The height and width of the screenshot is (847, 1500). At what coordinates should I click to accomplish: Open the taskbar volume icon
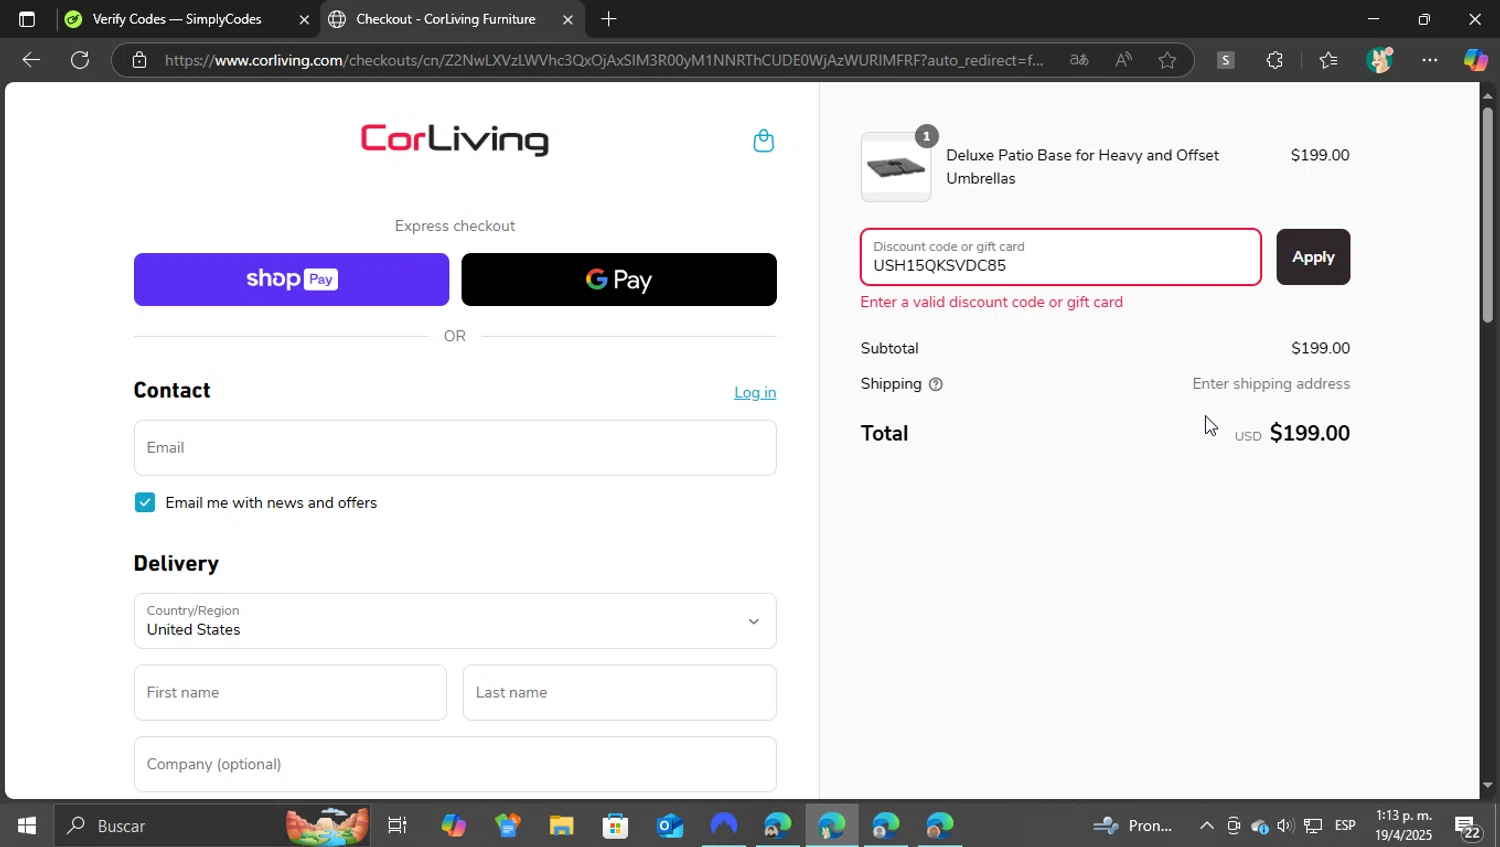(x=1285, y=826)
